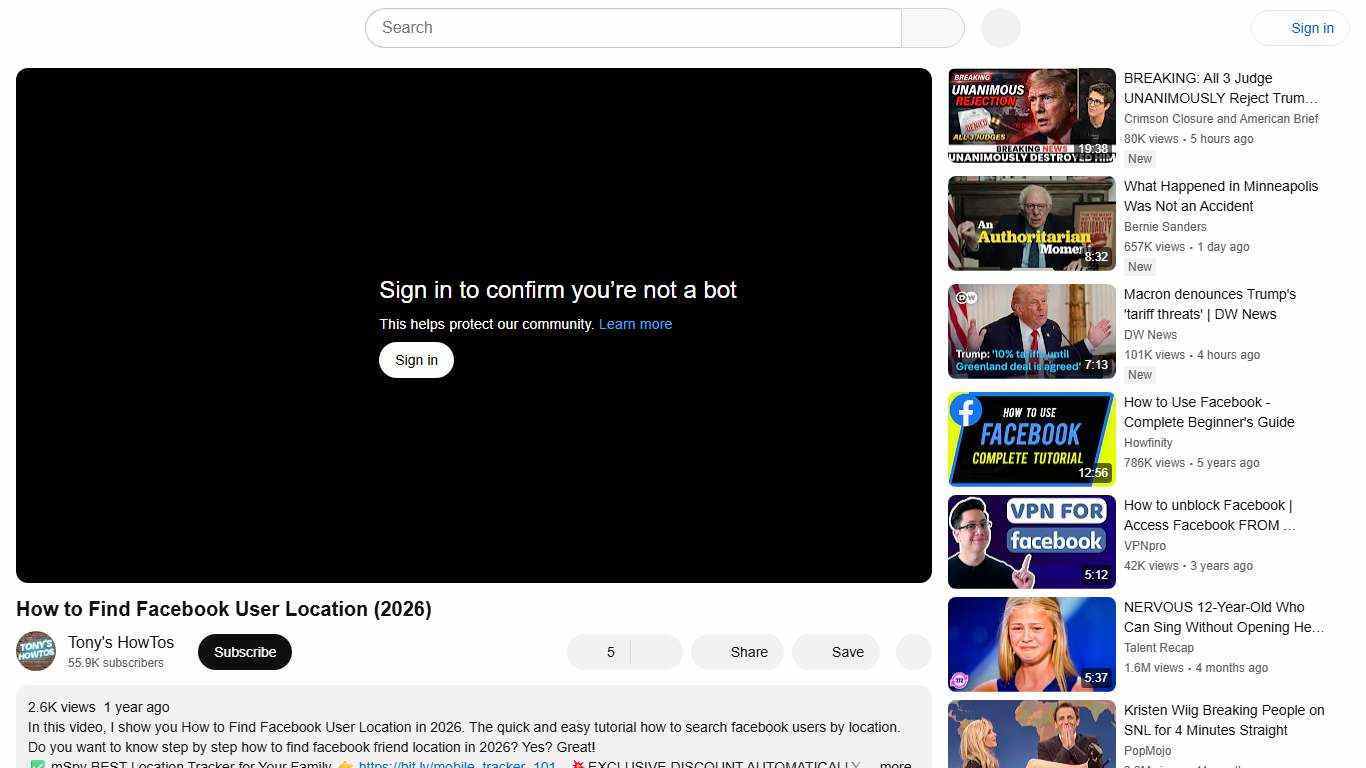Toggle like on the video counter
1366x768 pixels.
pyautogui.click(x=610, y=651)
